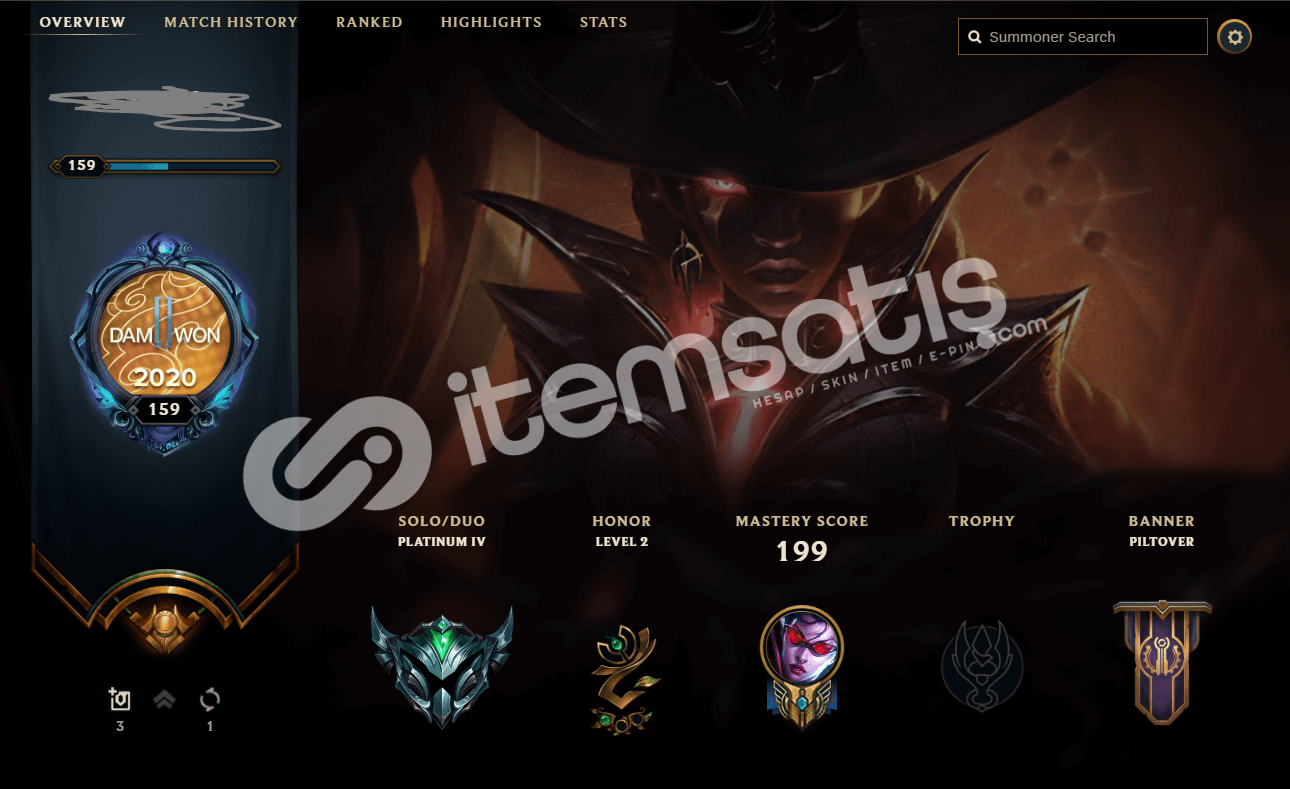Click the loot chest icon above number 3

coord(120,700)
